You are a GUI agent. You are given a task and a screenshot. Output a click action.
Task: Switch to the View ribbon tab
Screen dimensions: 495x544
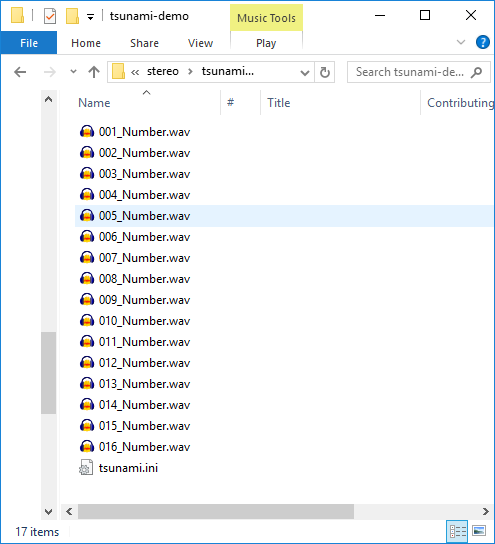pos(200,43)
